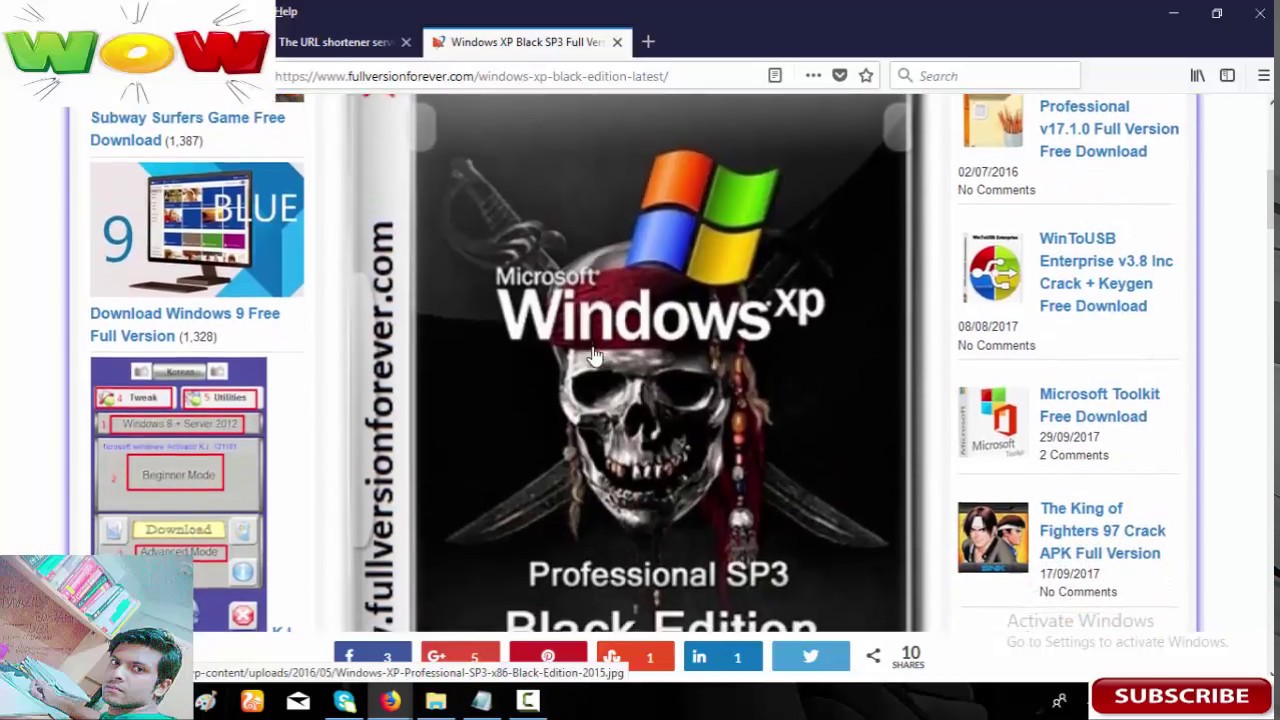Open Professional v17.1.0 Full Version link
1280x720 pixels.
click(1109, 128)
